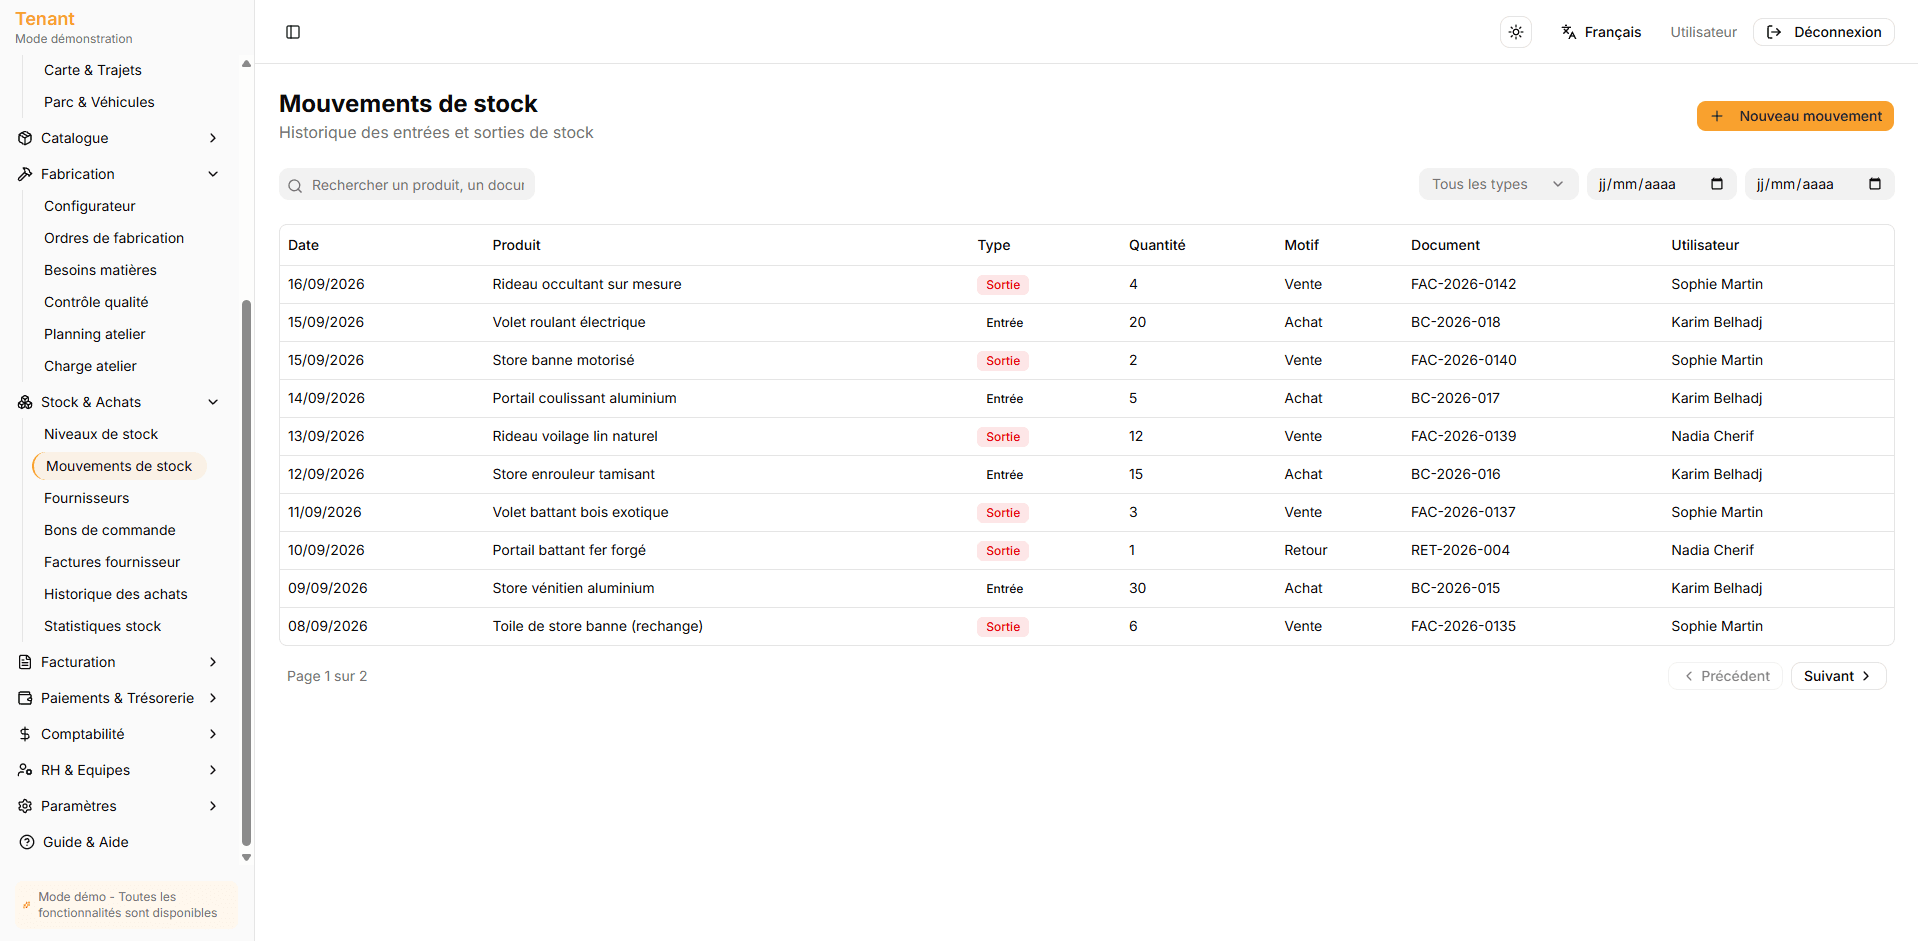Click the Stock & Achats icon
1918x941 pixels.
coord(25,402)
